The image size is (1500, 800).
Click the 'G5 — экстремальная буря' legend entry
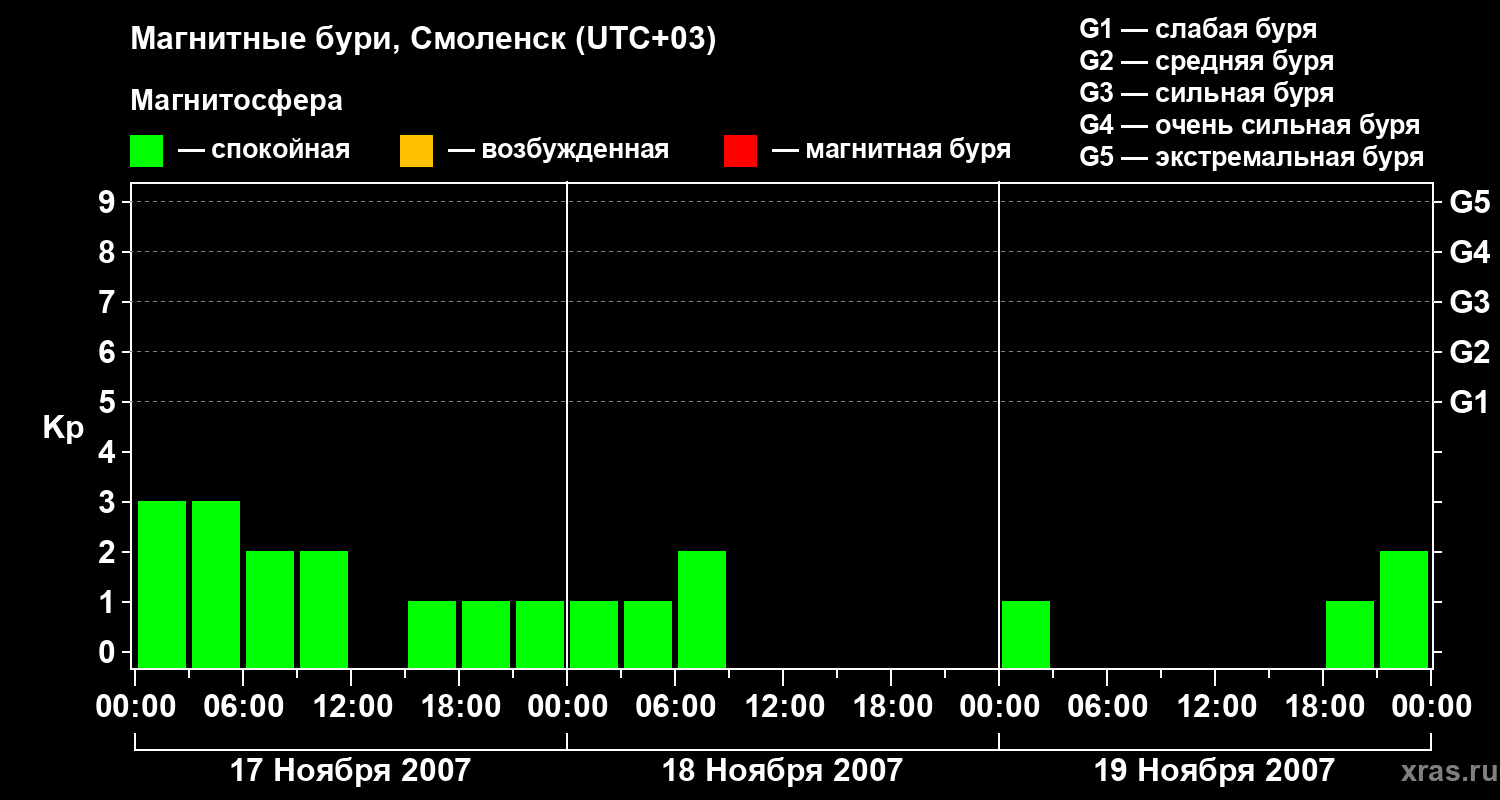[1252, 157]
